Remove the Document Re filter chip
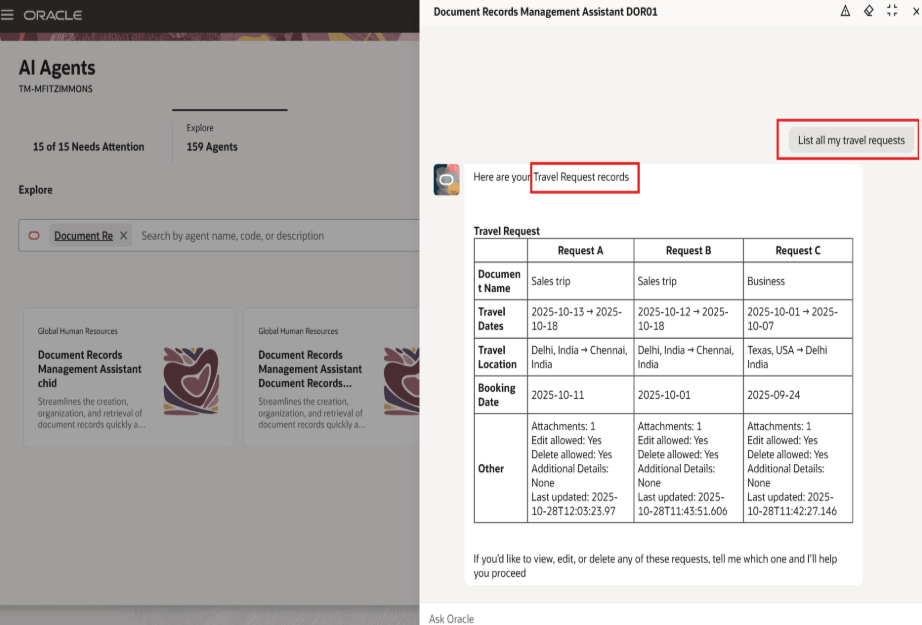The image size is (922, 625). click(124, 236)
